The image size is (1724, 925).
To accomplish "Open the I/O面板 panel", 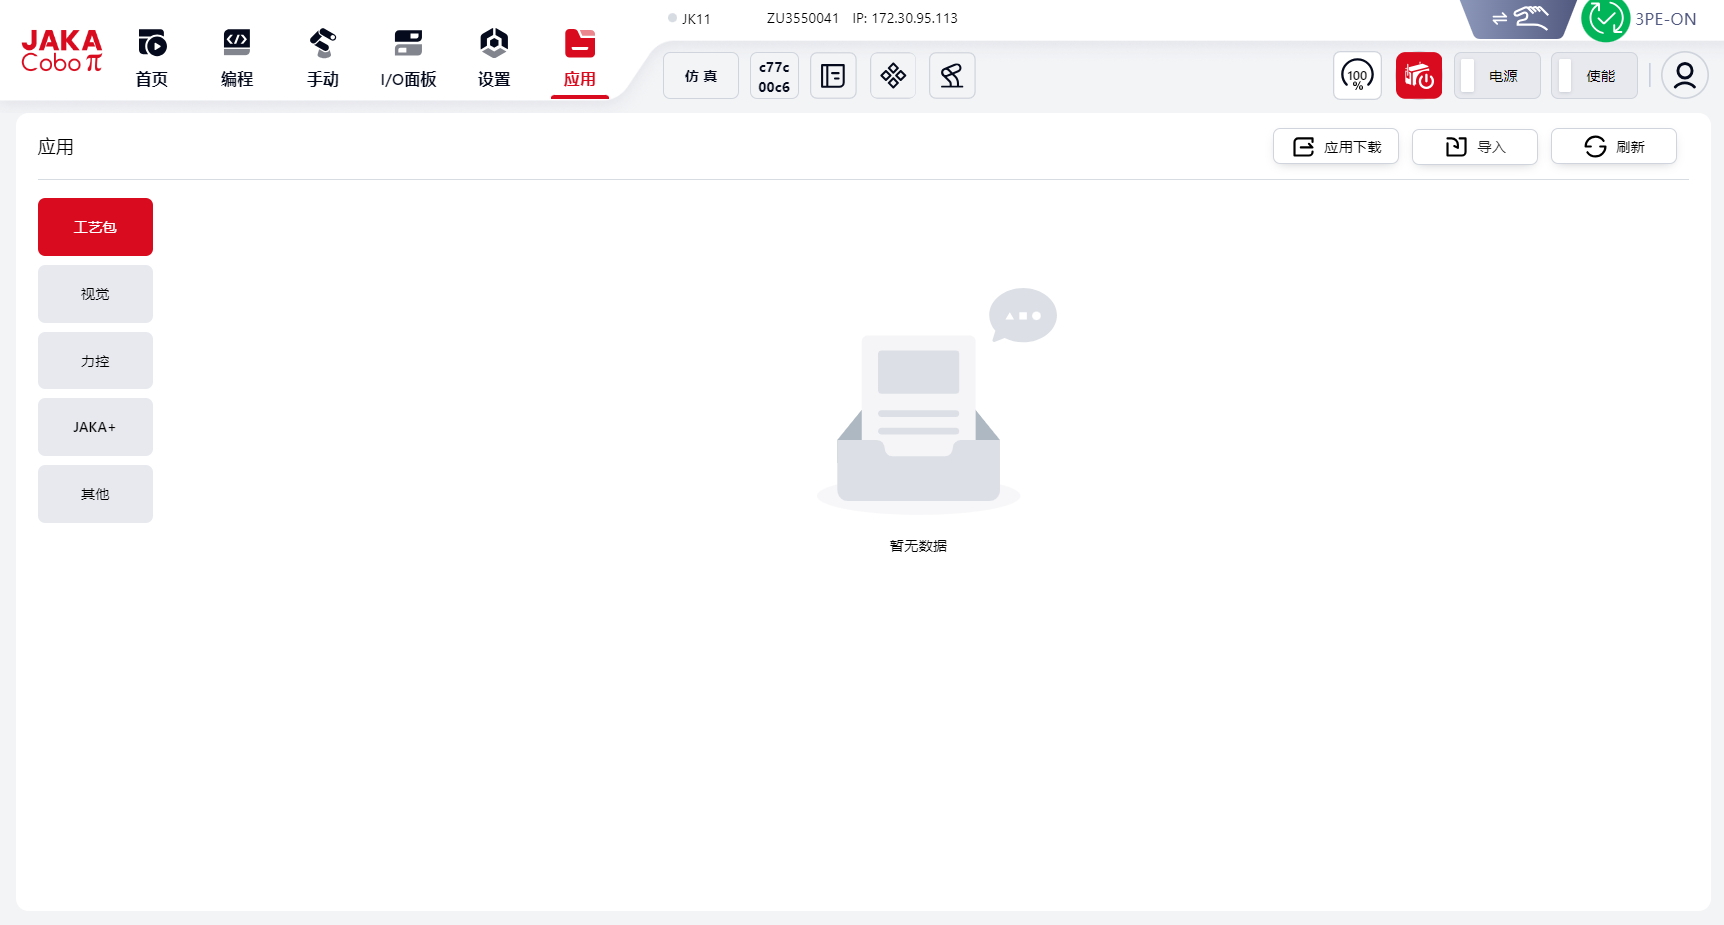I will [408, 58].
